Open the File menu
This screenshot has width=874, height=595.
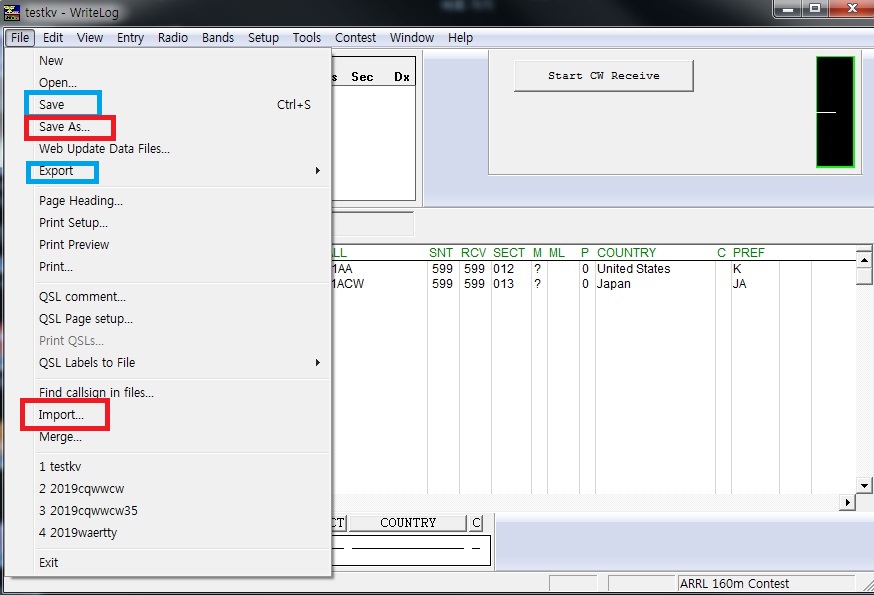coord(20,37)
